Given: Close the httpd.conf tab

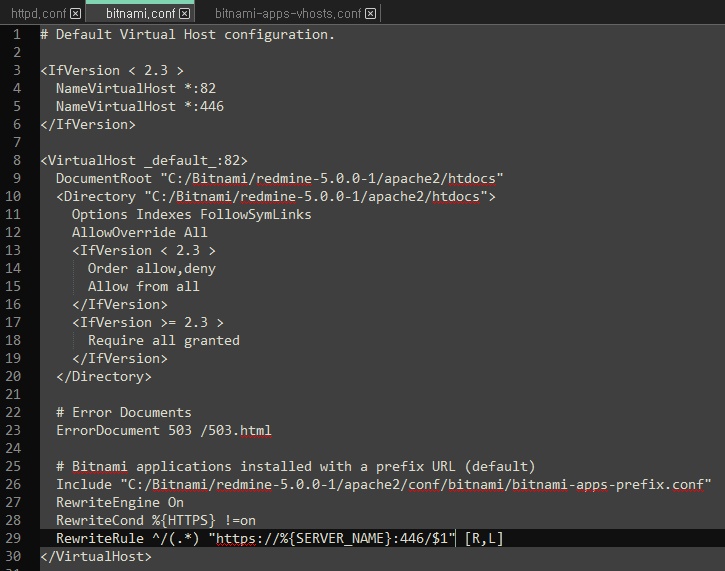Looking at the screenshot, I should point(75,14).
